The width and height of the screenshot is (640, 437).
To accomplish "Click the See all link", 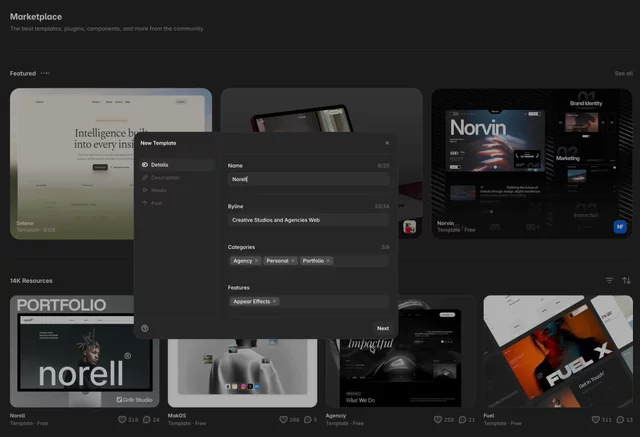I will click(x=623, y=73).
